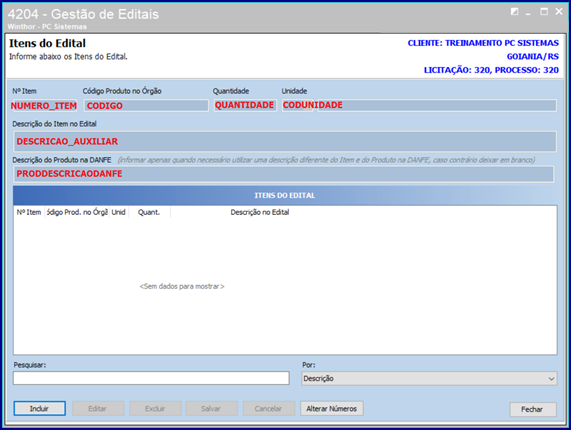Click the Itens do Edital heading
Image resolution: width=571 pixels, height=430 pixels.
click(47, 43)
